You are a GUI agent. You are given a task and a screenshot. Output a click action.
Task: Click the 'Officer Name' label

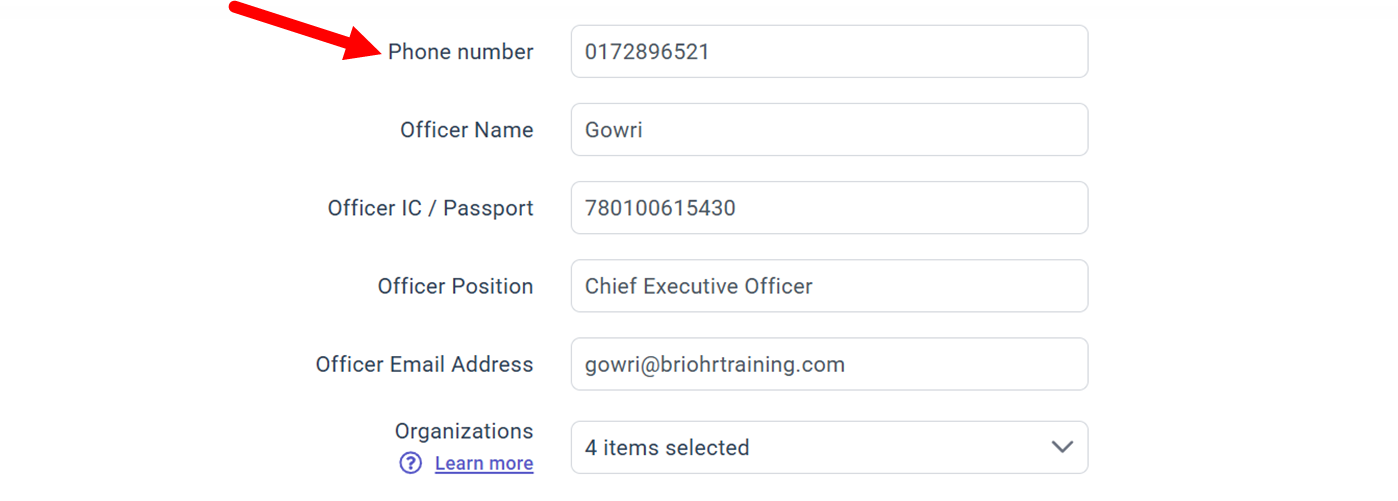466,130
